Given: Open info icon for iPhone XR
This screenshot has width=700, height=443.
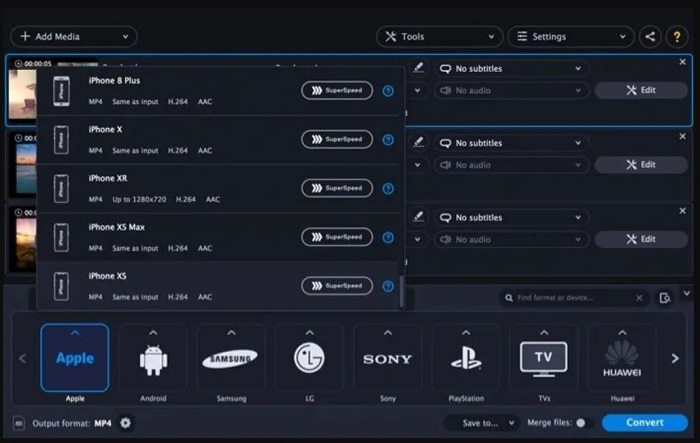Looking at the screenshot, I should coord(388,188).
